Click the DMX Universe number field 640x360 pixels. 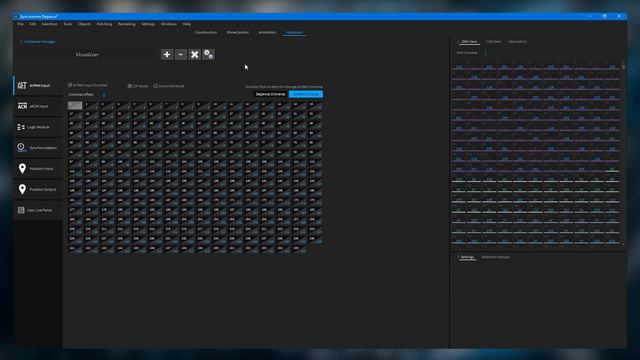[x=486, y=53]
